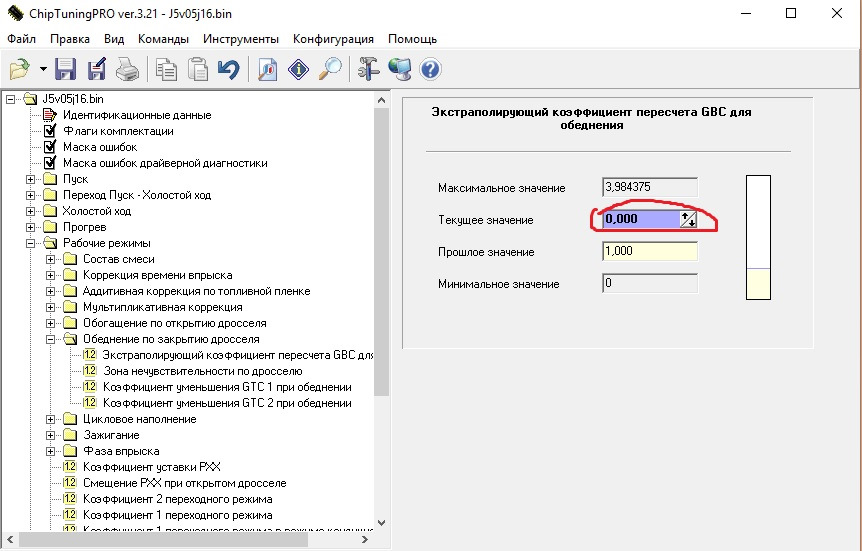
Task: Open the Команды menu
Action: point(163,39)
